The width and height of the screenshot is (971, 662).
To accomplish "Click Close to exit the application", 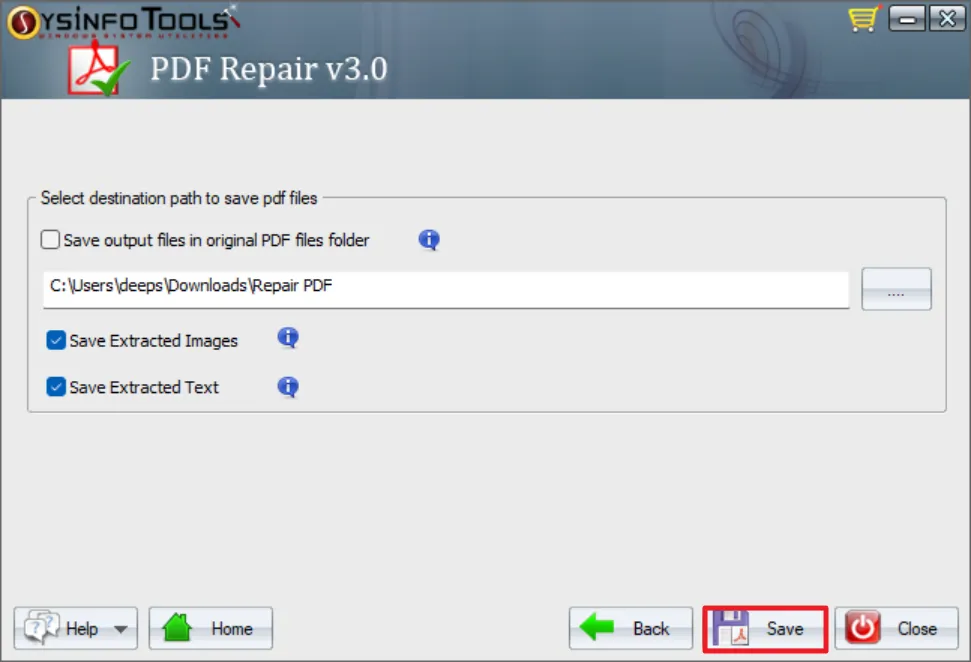I will click(897, 628).
